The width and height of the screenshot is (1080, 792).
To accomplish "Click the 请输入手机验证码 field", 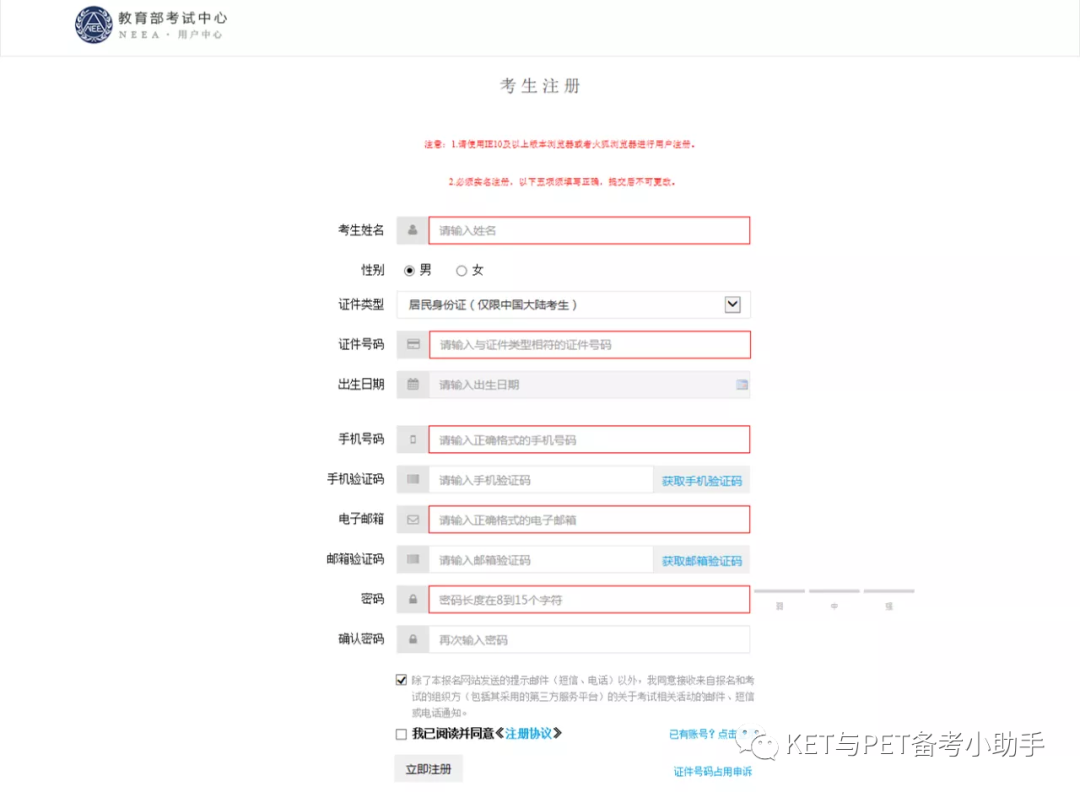I will click(541, 479).
